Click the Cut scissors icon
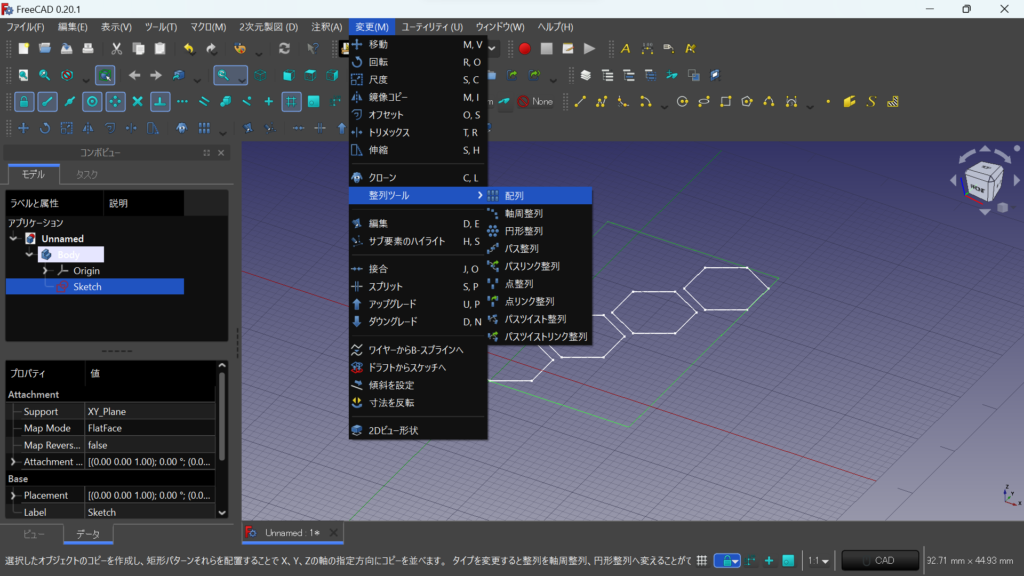The width and height of the screenshot is (1024, 576). pos(116,48)
